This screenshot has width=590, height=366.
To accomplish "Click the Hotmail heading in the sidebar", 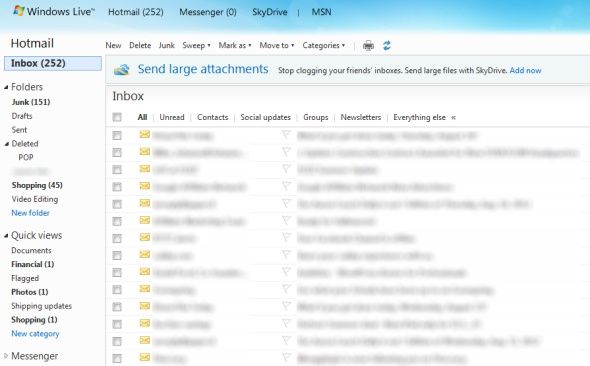I will [32, 43].
